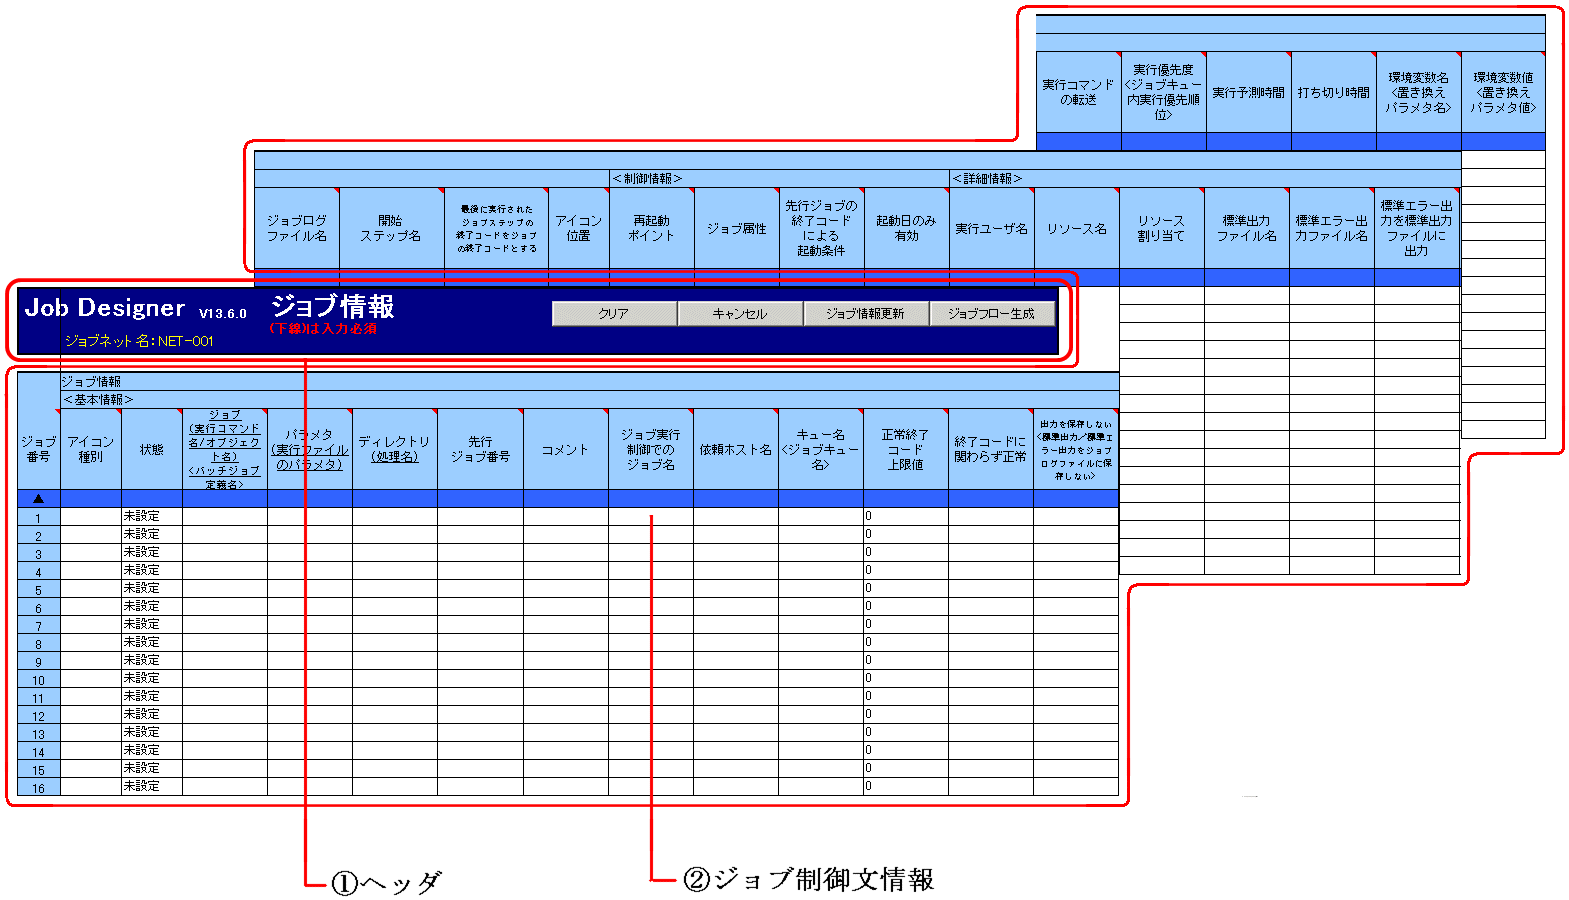The height and width of the screenshot is (900, 1569).
Task: Click the 未設定 status cell in row 13
Action: point(152,733)
